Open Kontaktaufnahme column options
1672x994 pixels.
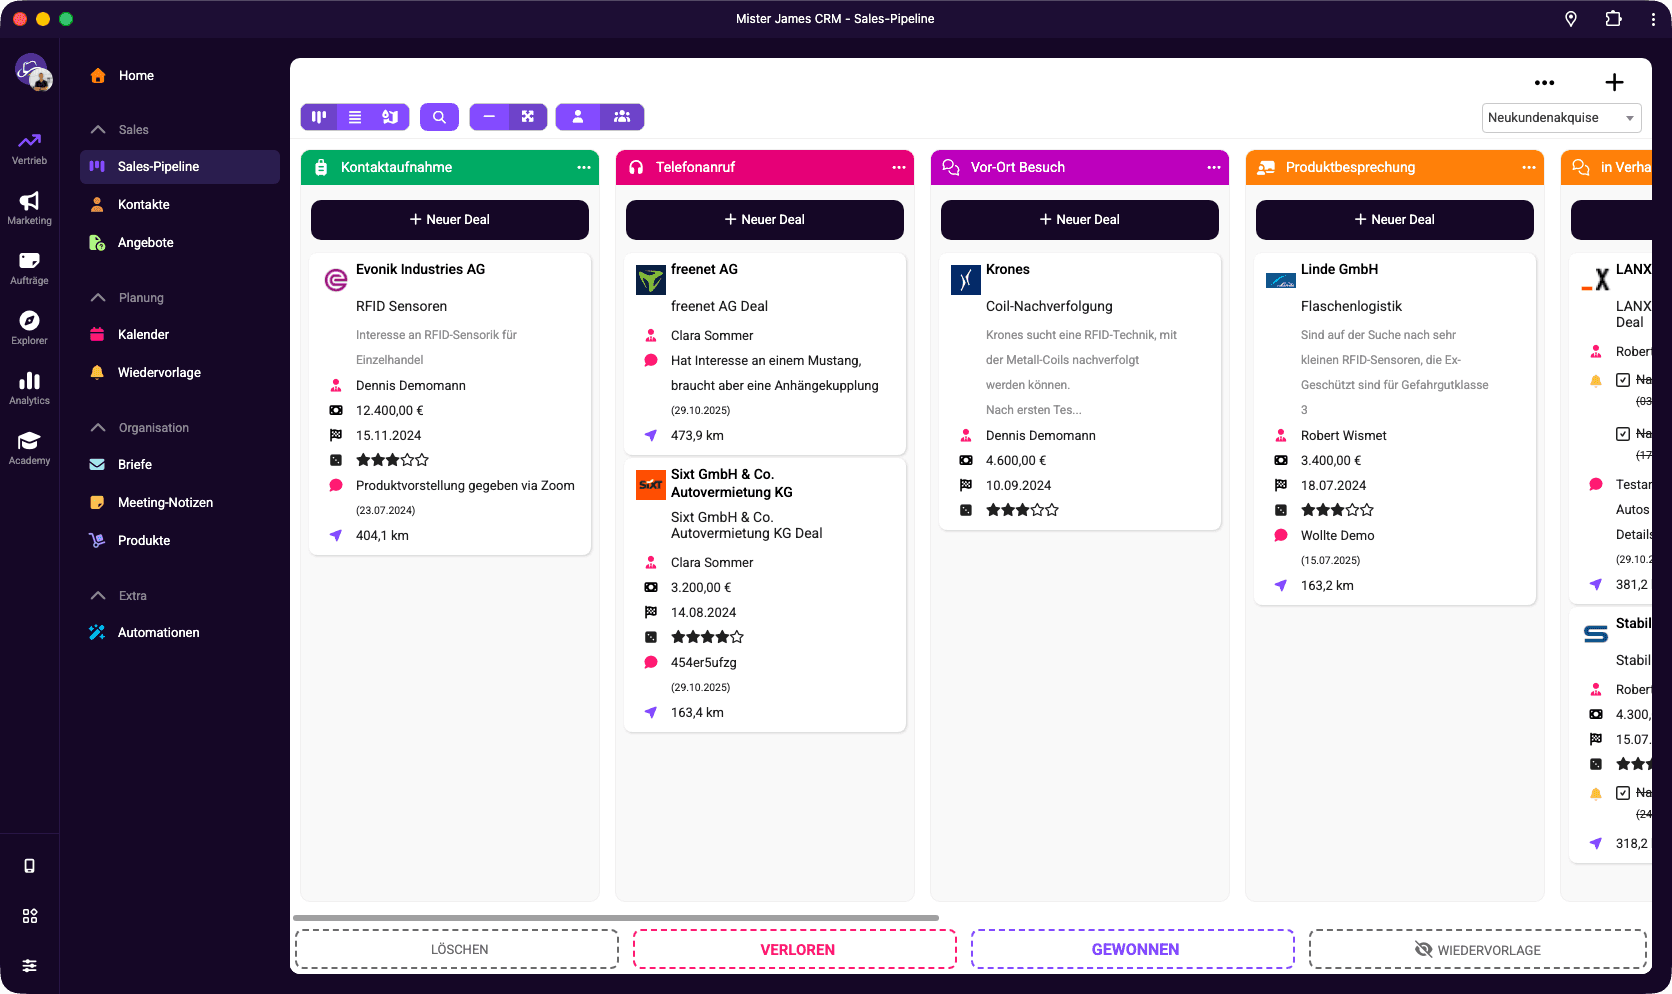tap(584, 168)
